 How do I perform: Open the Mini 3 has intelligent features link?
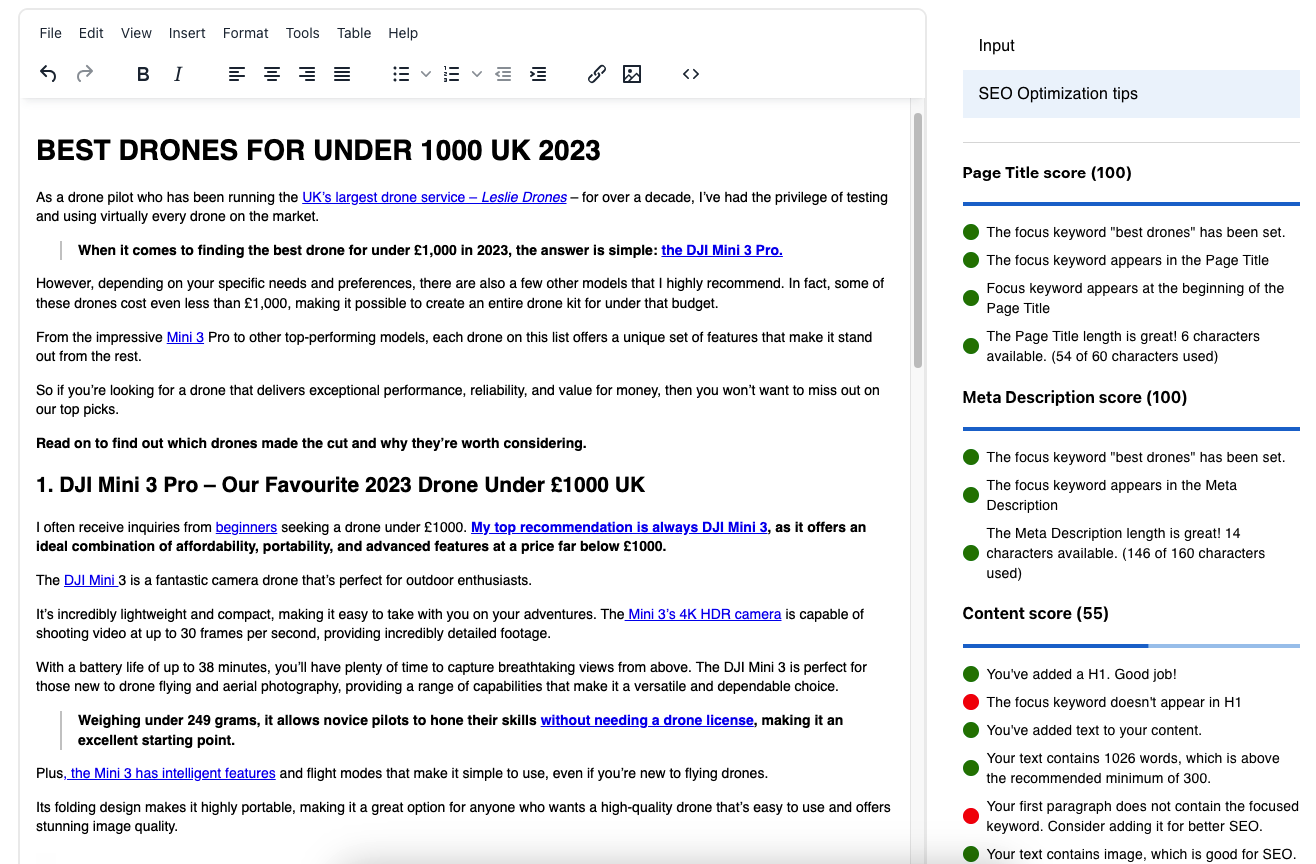[x=171, y=773]
